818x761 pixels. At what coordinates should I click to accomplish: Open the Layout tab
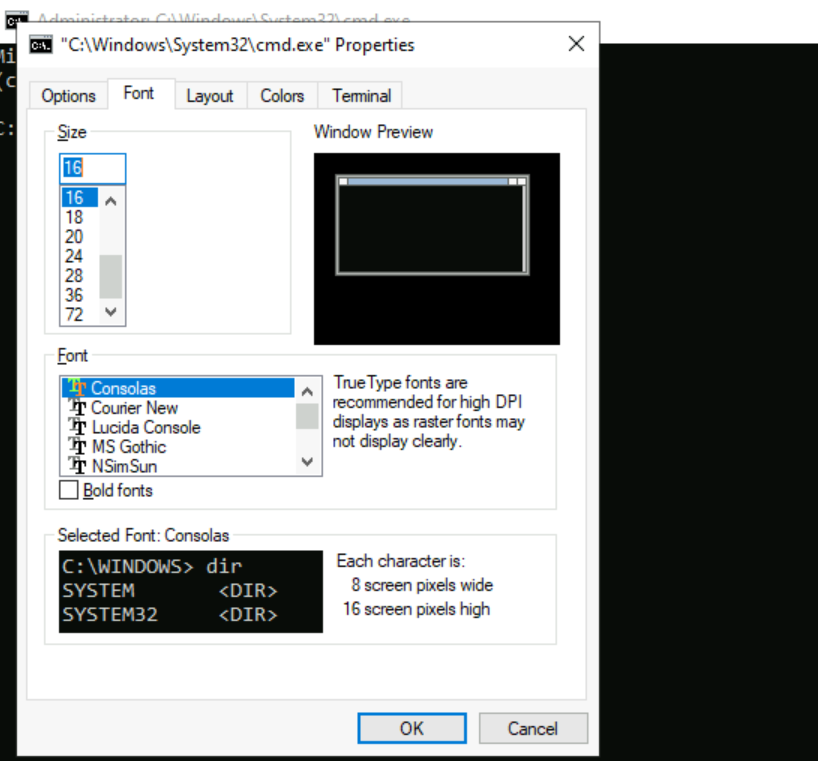(210, 95)
